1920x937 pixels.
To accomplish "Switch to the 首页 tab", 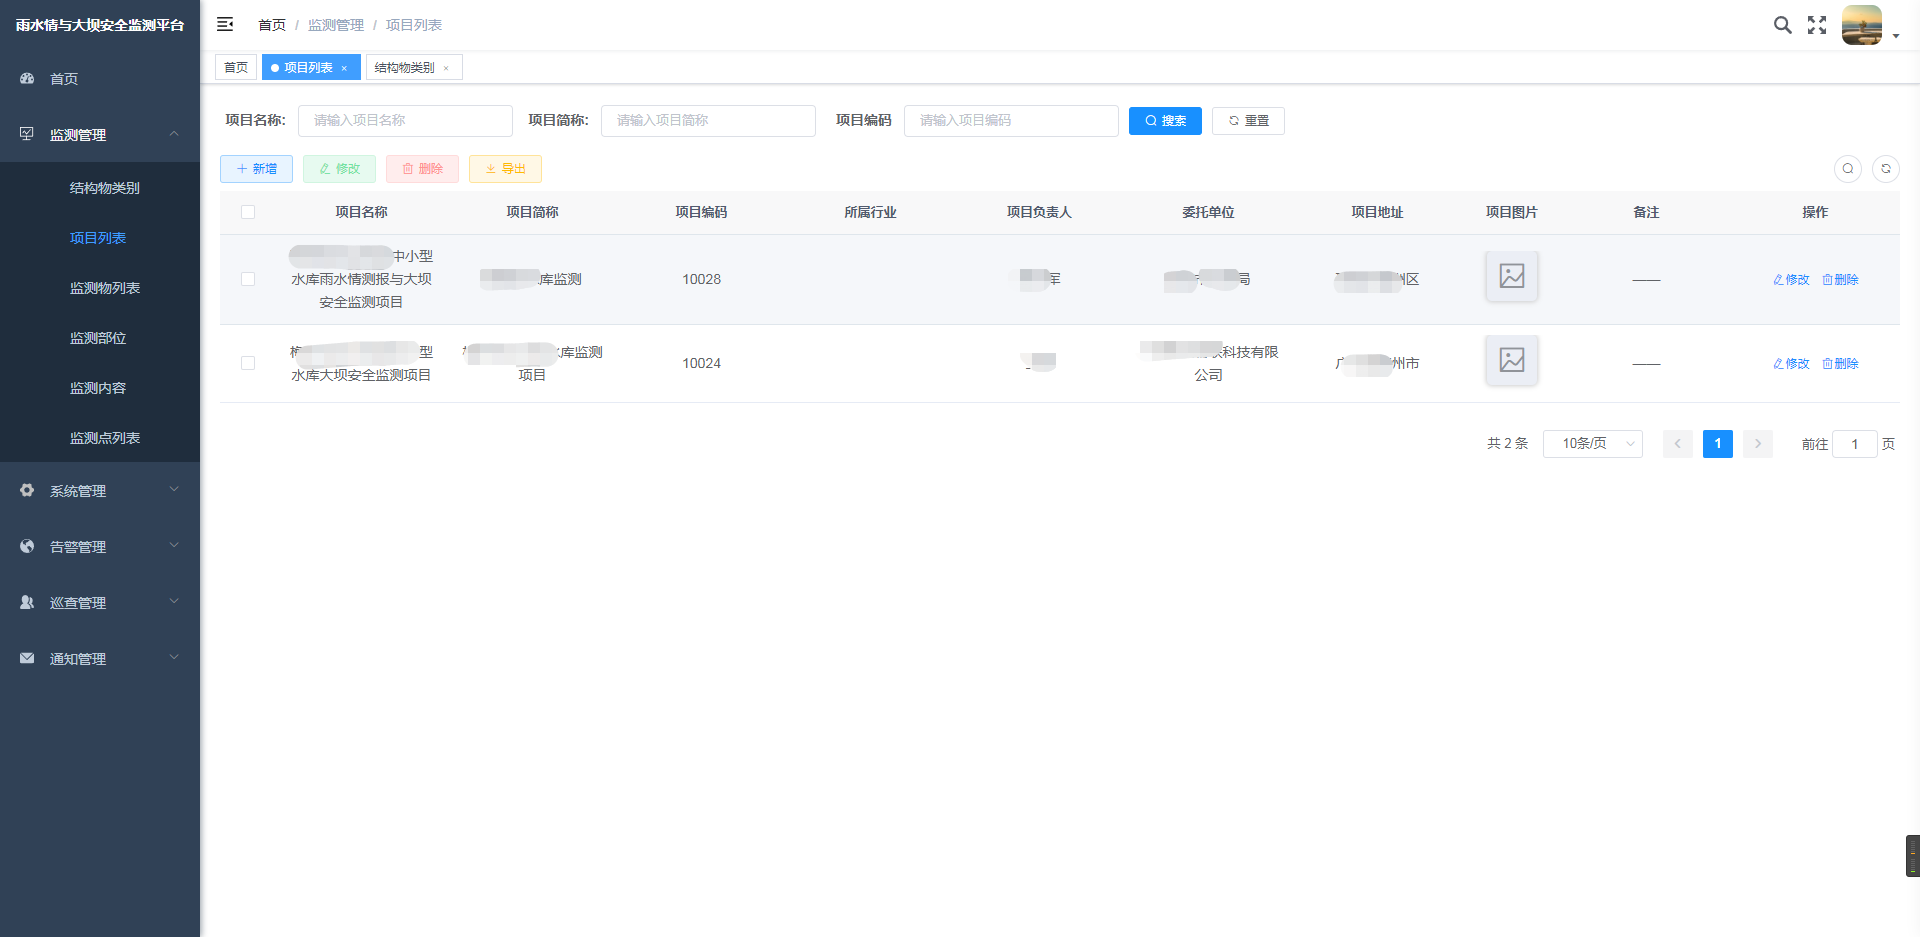I will (x=236, y=68).
